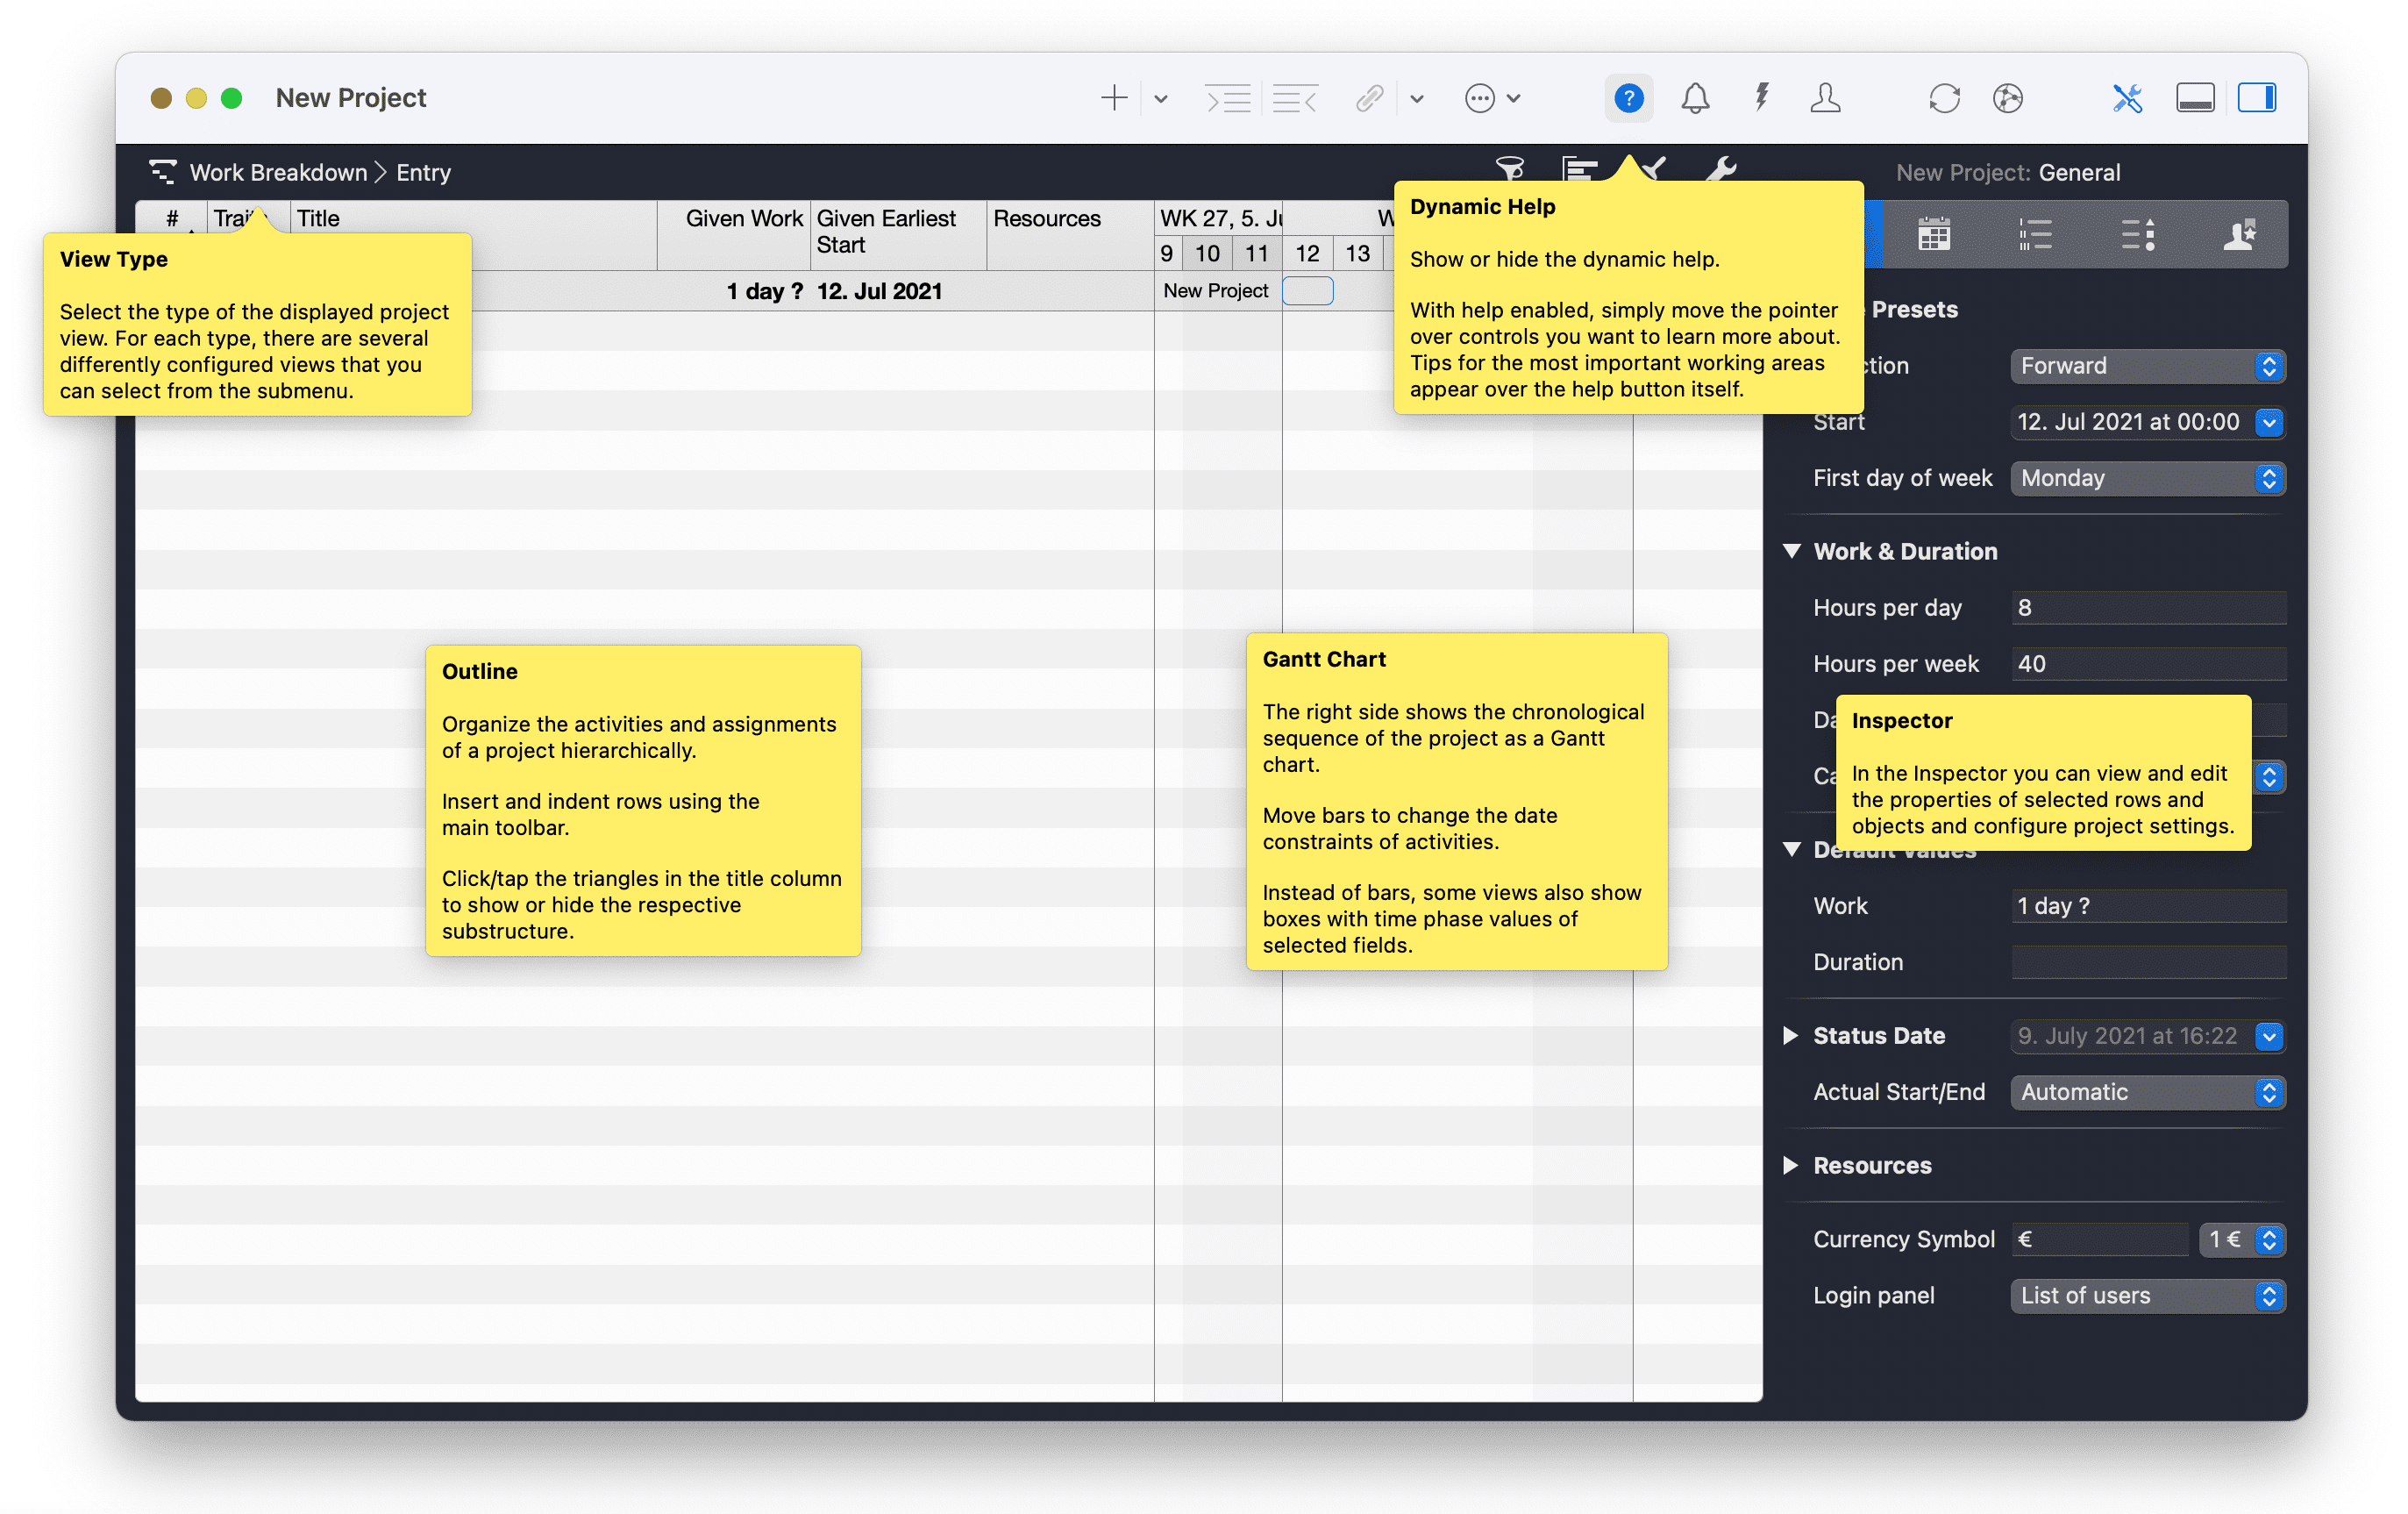
Task: Open the Login panel dropdown
Action: pyautogui.click(x=2147, y=1295)
